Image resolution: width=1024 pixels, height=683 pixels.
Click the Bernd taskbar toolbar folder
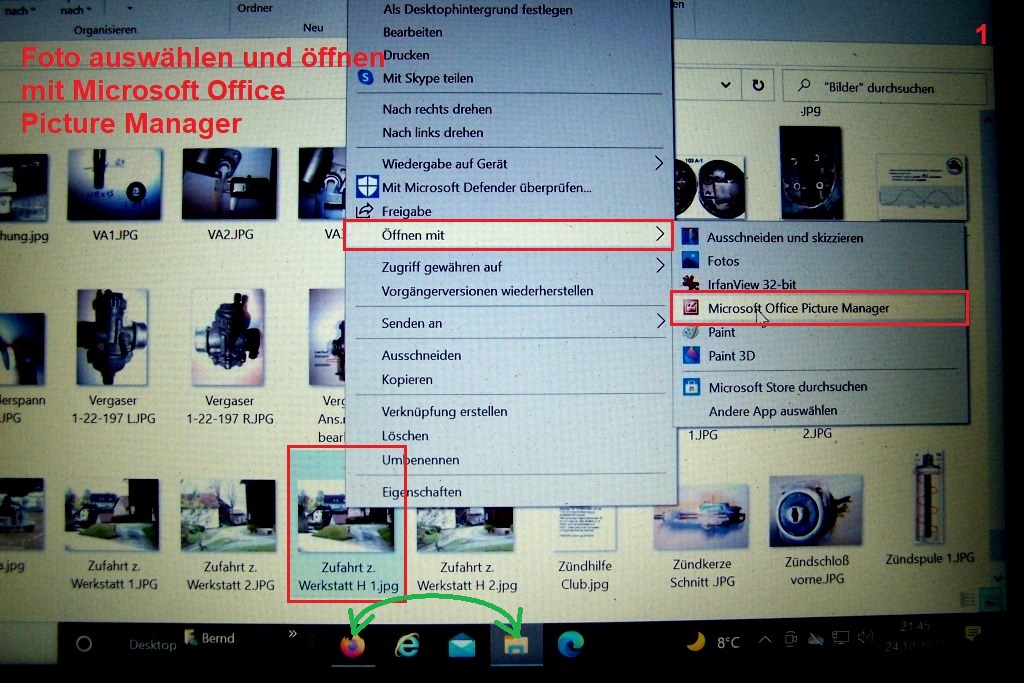tap(210, 637)
